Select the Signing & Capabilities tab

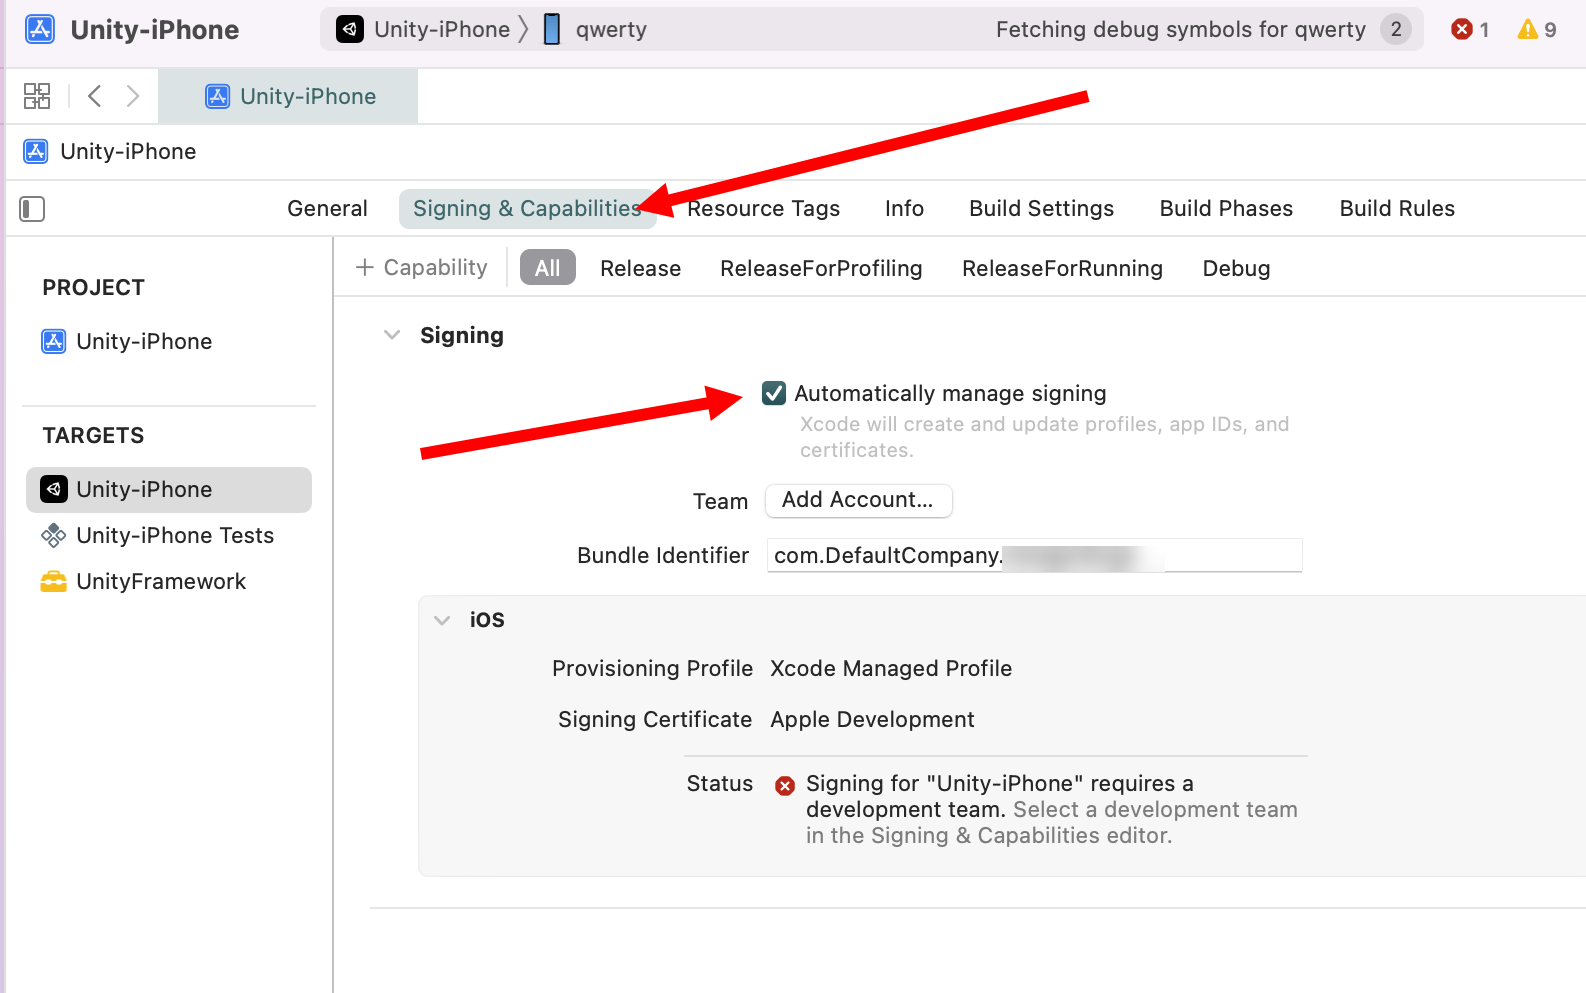tap(527, 208)
